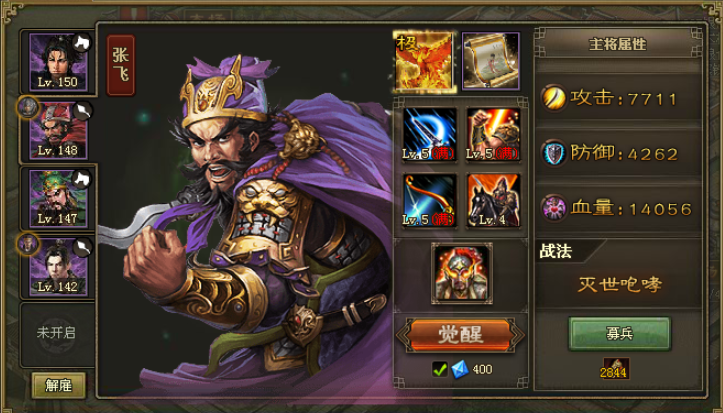Select the Lv.147 green-hat general portrait

click(58, 199)
